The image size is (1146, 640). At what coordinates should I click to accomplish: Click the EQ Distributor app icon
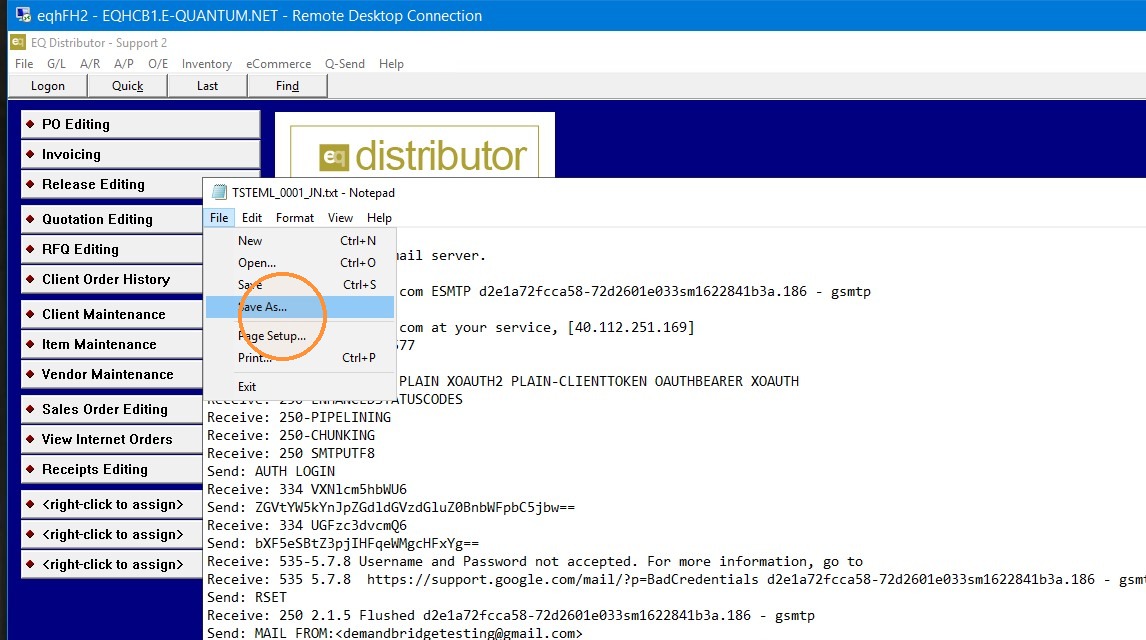click(x=18, y=42)
